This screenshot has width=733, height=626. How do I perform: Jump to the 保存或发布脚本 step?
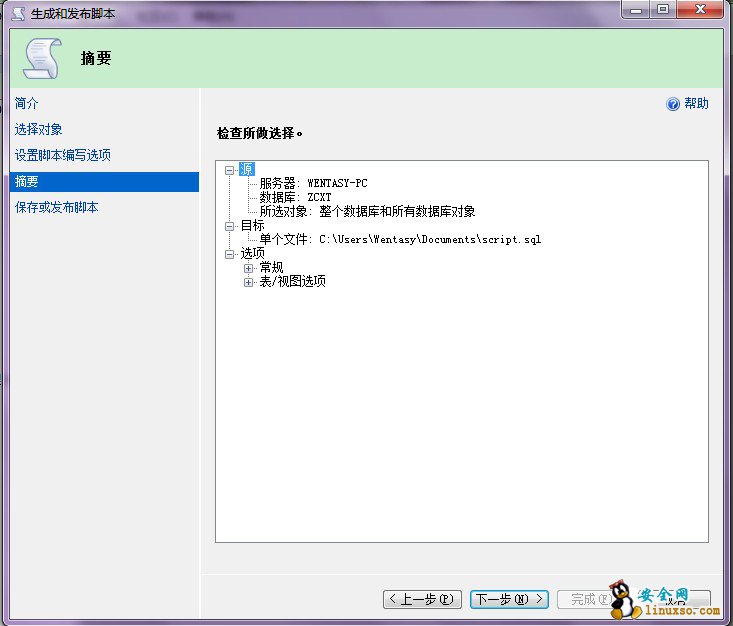tap(57, 207)
